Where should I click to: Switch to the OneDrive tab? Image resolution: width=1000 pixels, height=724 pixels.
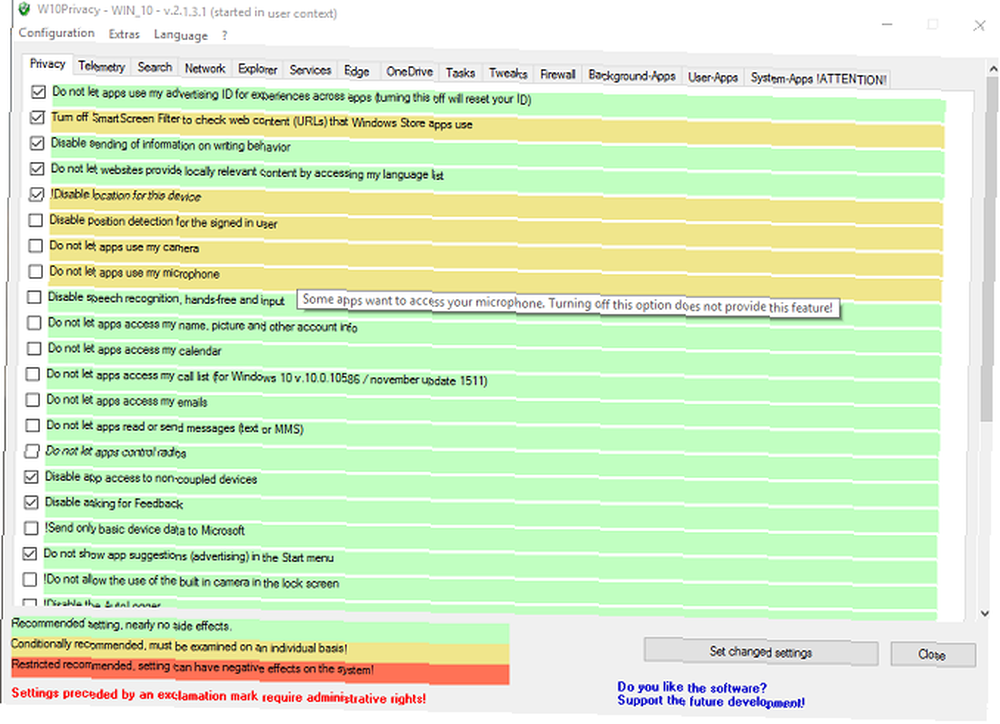409,71
